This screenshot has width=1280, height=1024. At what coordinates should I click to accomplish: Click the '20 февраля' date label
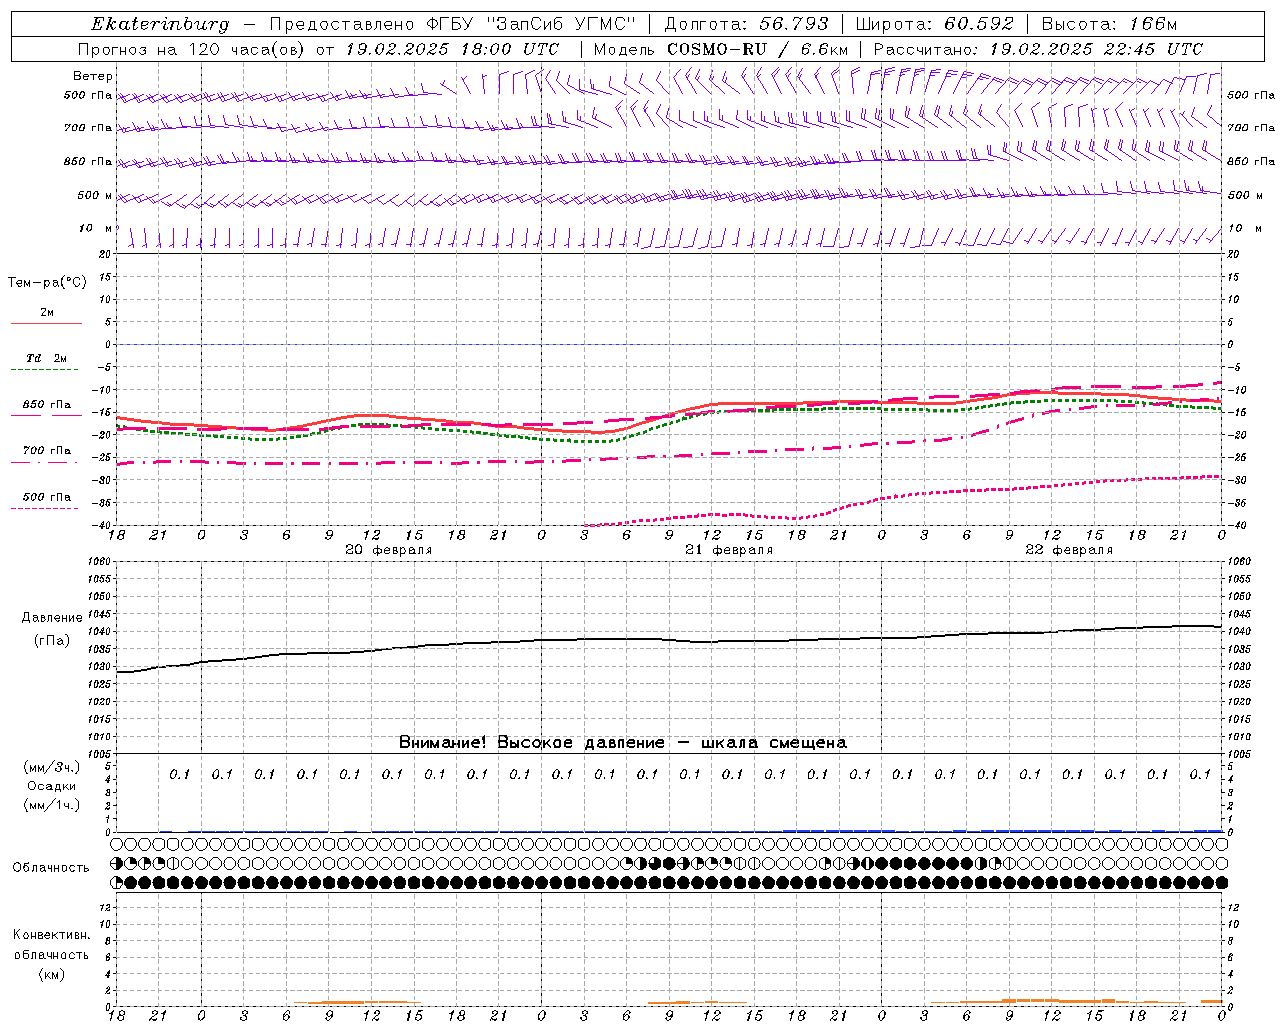click(x=389, y=550)
